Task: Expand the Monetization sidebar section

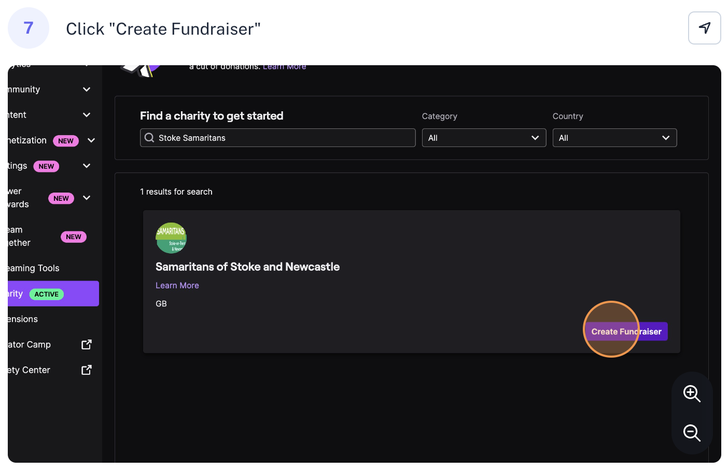Action: (91, 141)
